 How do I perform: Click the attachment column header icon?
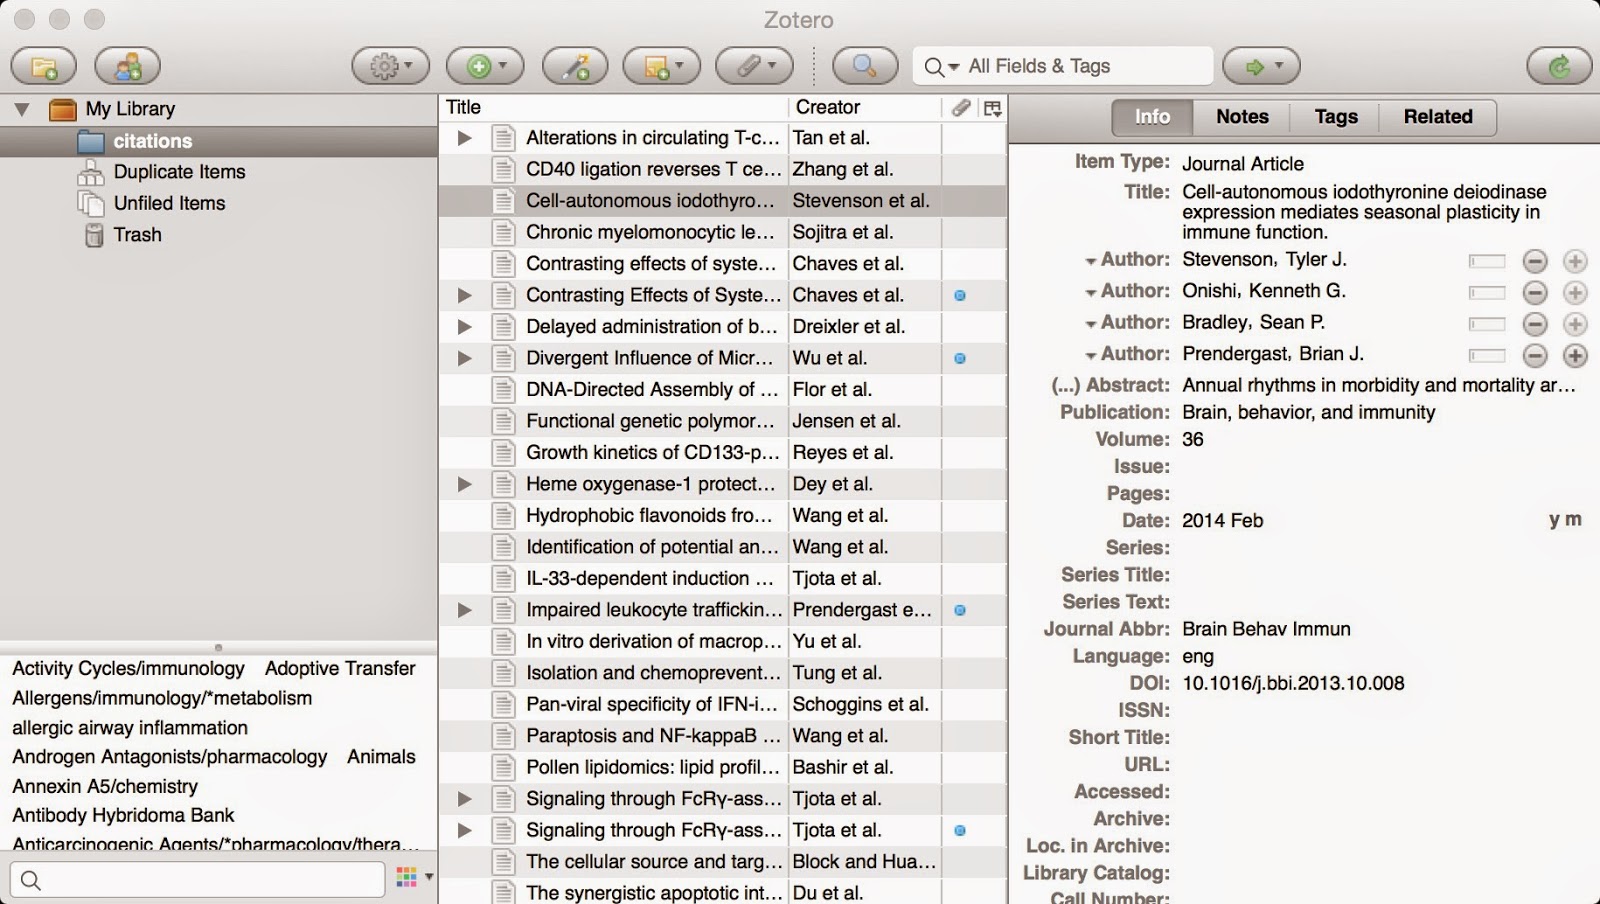coord(960,107)
